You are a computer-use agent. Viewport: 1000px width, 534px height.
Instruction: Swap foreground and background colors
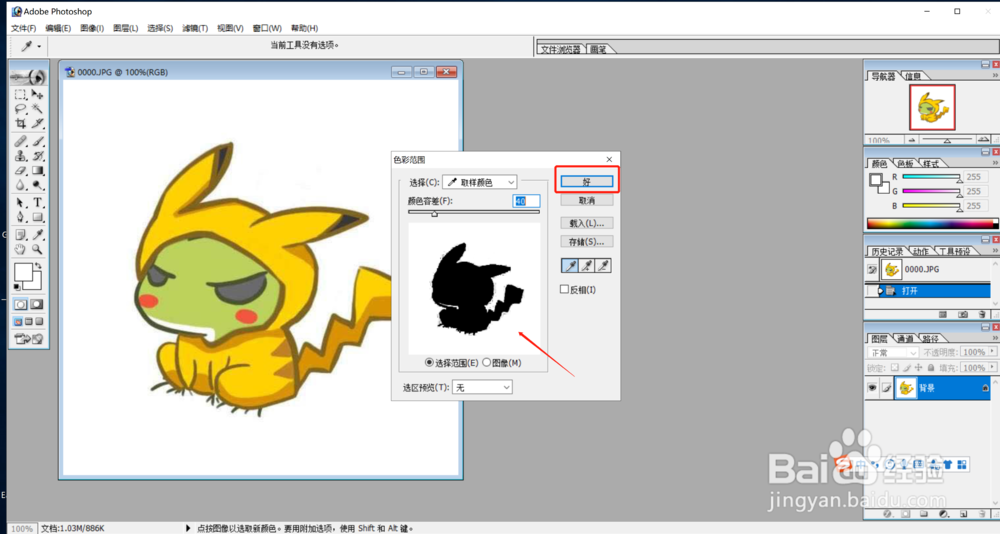(38, 265)
